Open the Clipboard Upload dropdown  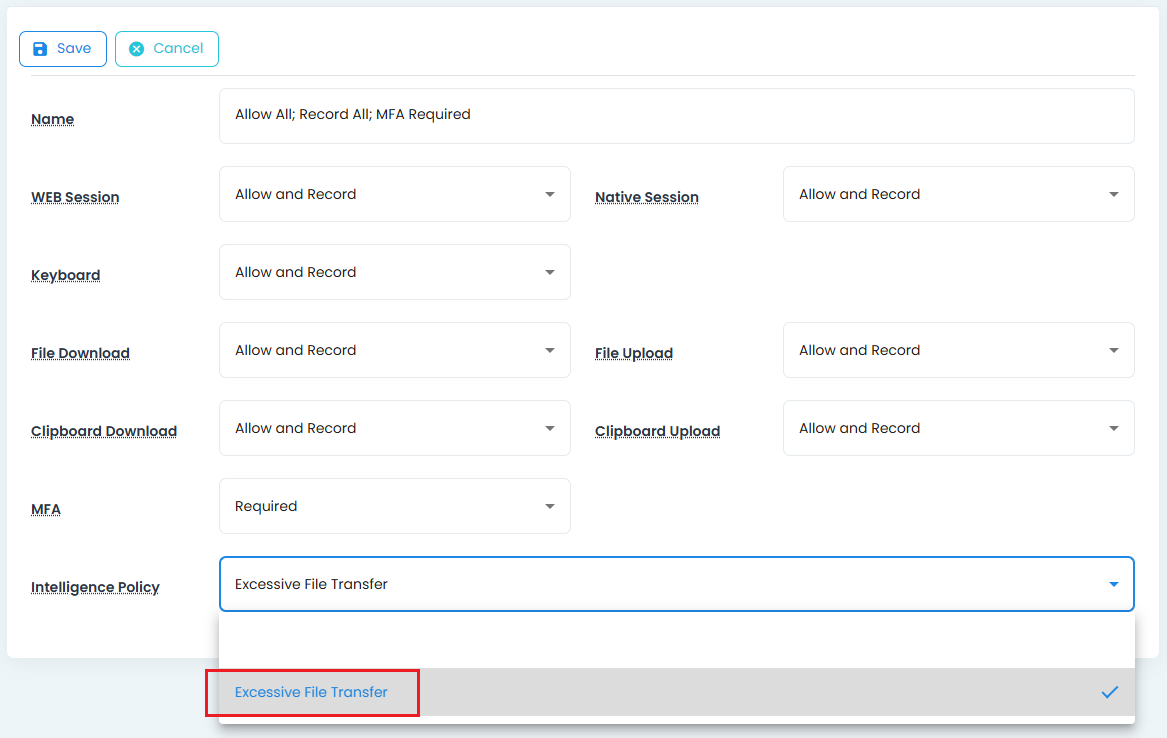[958, 428]
